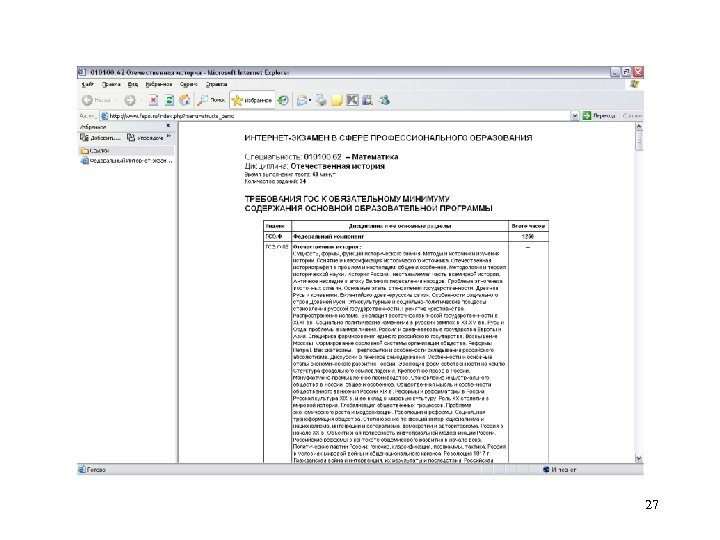Click inside the URL address field
Screen dimensions: 720x540
pos(339,116)
